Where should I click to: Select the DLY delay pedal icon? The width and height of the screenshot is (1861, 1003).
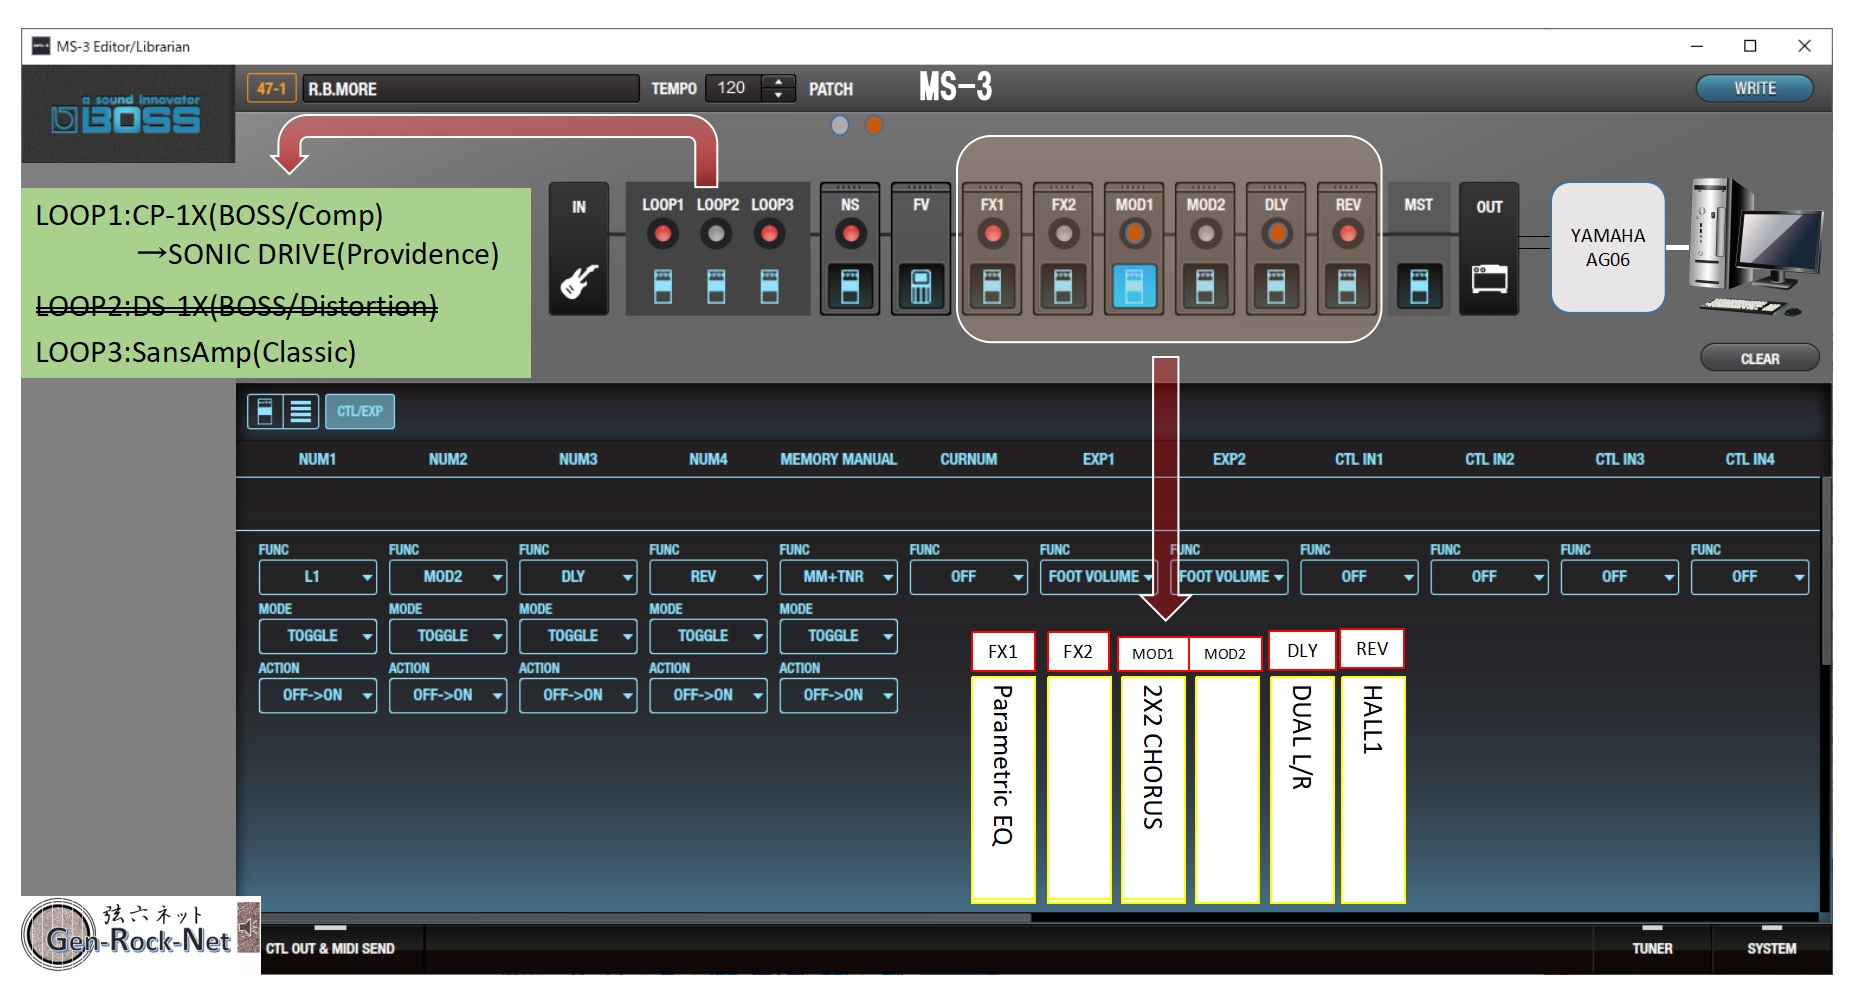(x=1276, y=286)
